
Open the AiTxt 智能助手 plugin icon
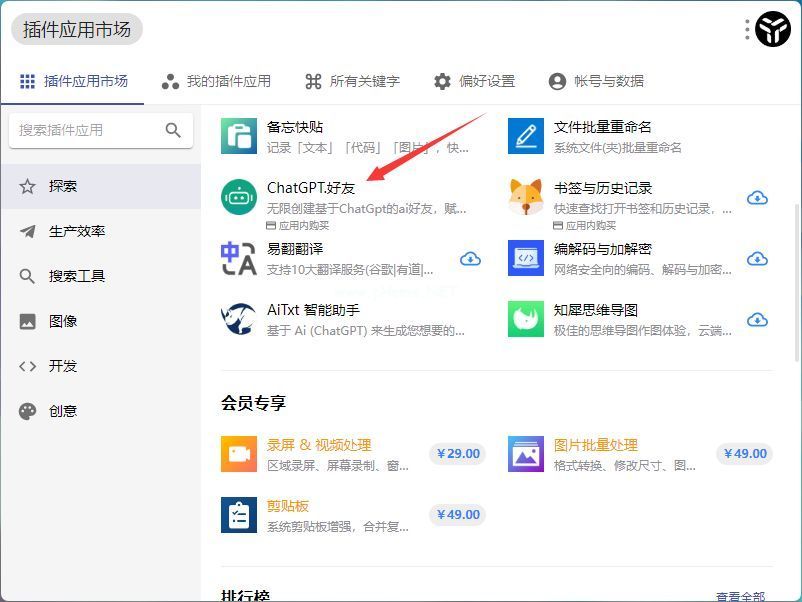pyautogui.click(x=239, y=319)
